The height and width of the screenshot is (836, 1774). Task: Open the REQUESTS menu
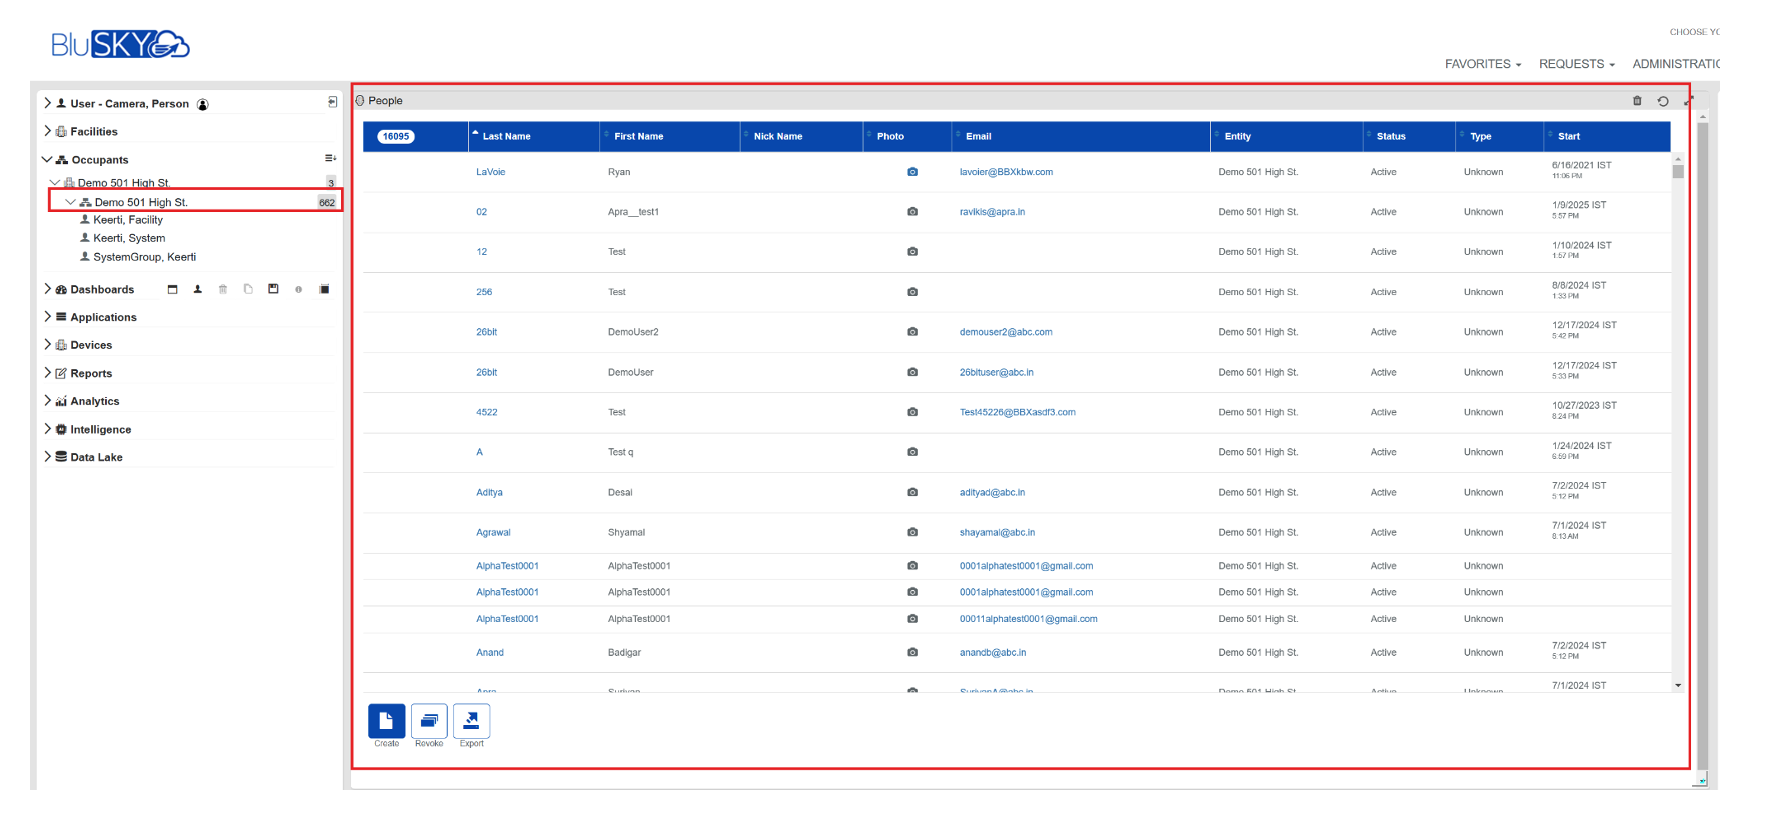click(x=1576, y=64)
